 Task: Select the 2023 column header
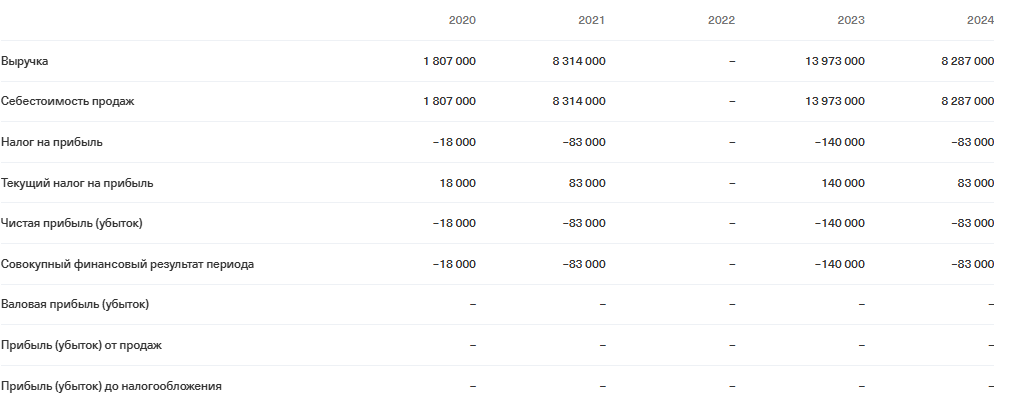(x=851, y=20)
